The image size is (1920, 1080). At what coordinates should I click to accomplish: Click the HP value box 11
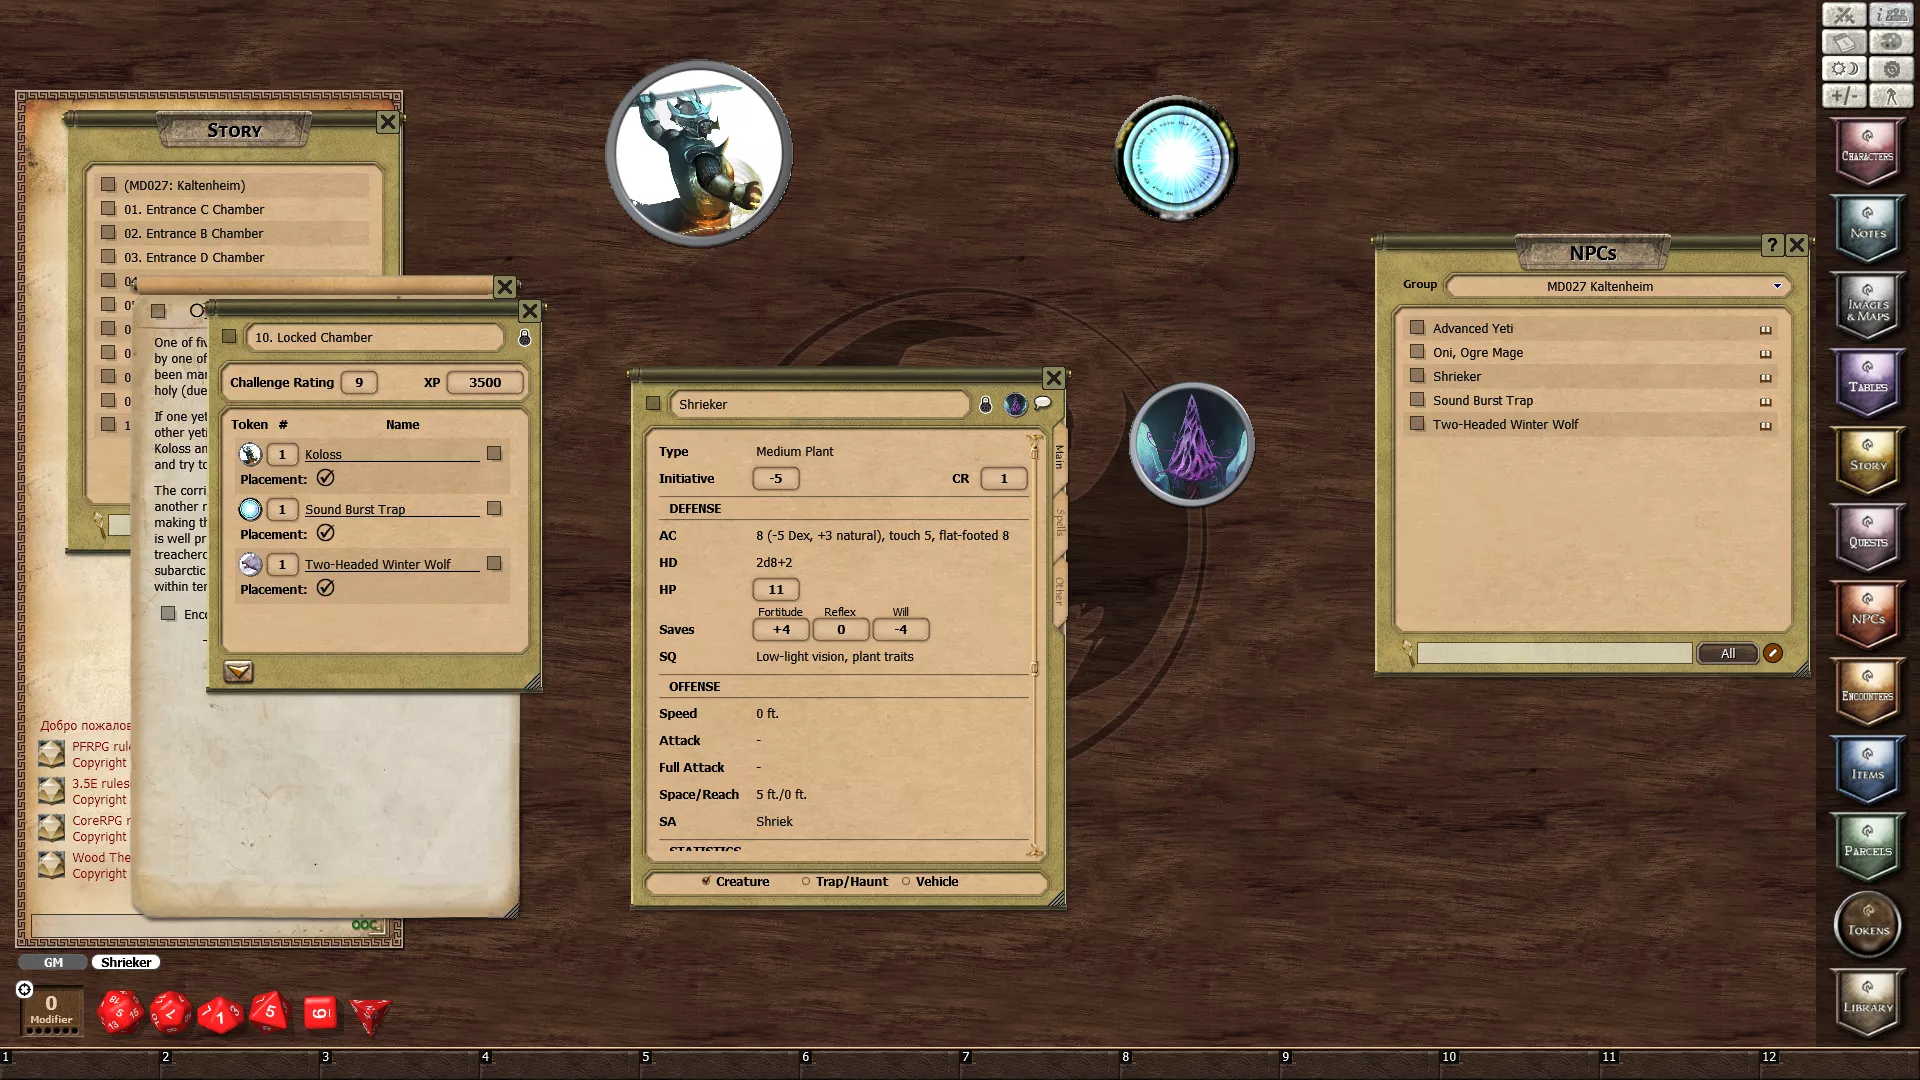776,589
